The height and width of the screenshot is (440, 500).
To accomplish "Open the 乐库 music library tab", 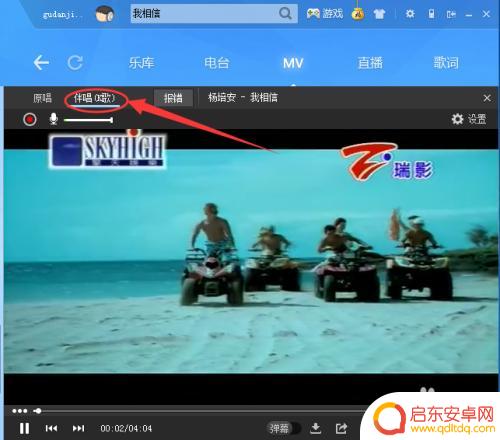I will click(141, 63).
